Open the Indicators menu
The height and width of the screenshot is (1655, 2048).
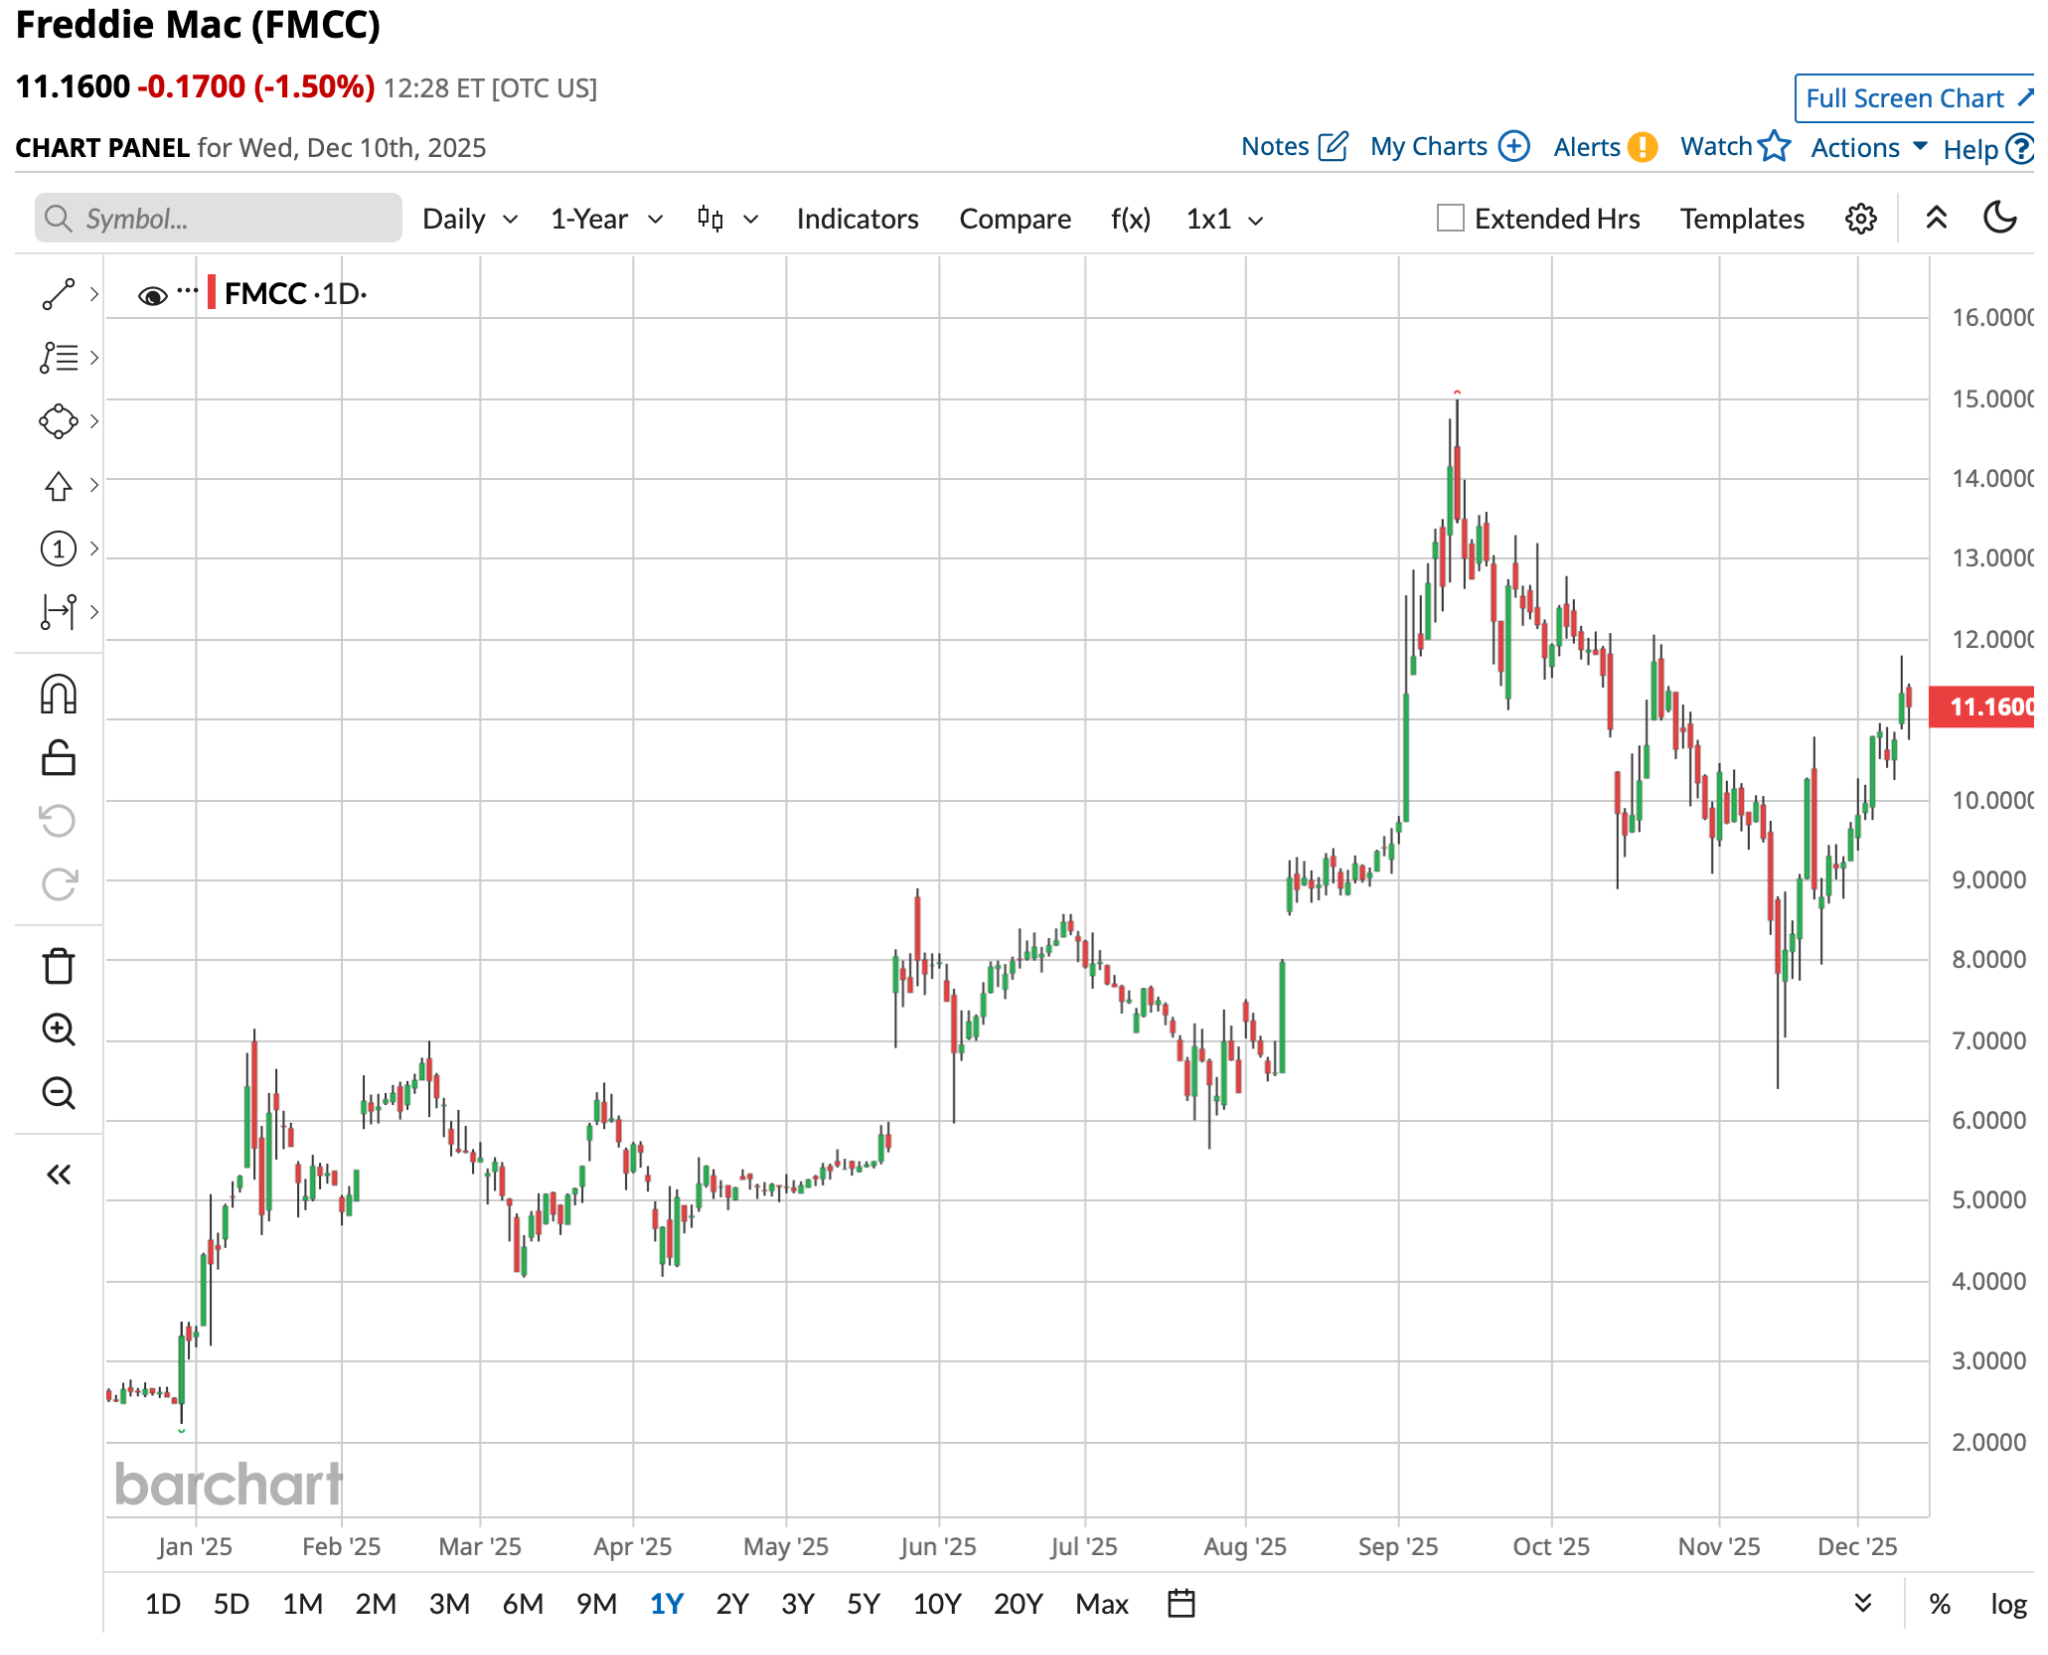857,219
